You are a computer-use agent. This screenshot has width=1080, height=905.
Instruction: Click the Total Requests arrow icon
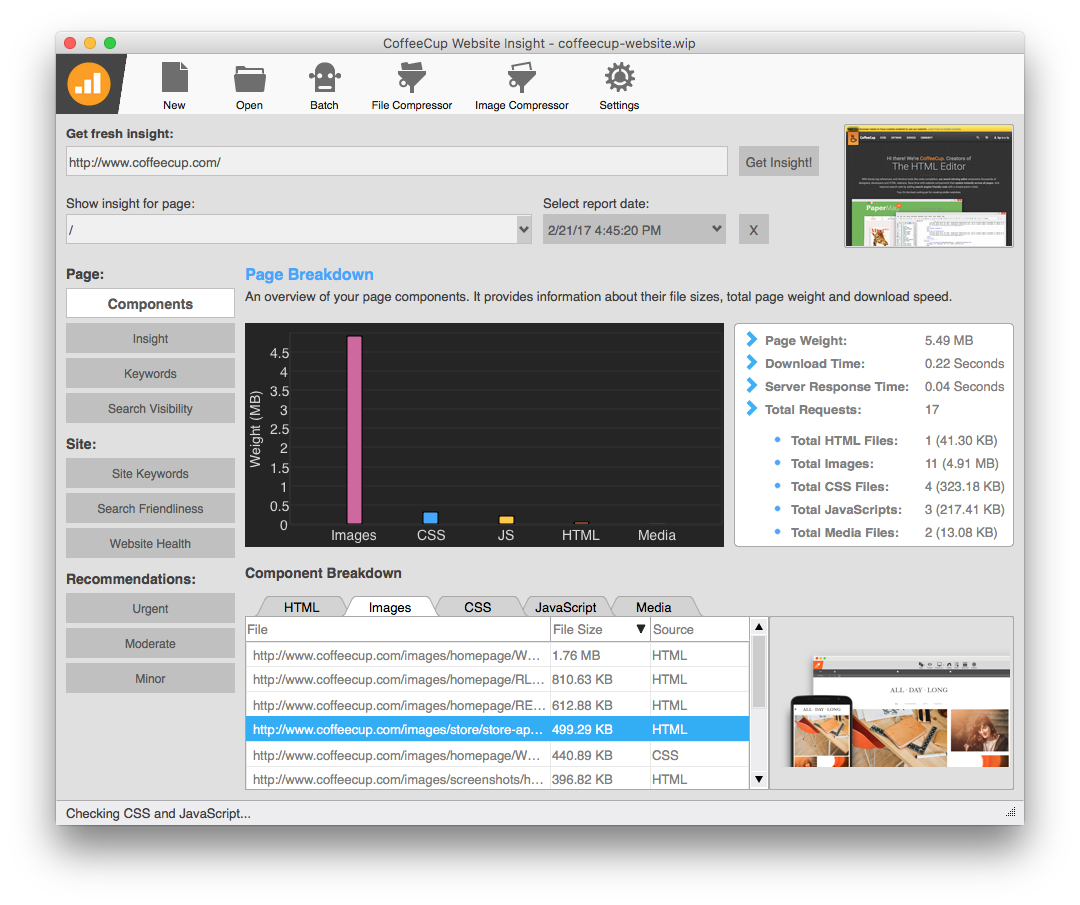tap(751, 409)
